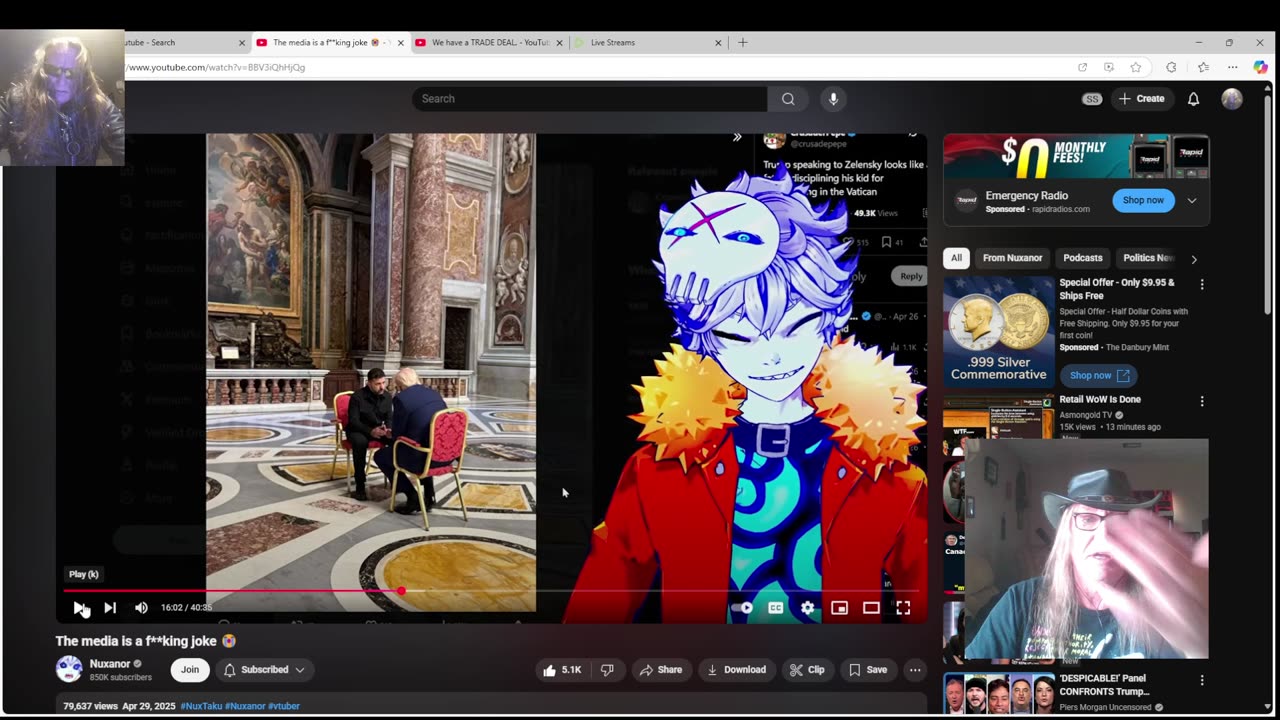Open the Copilot icon
This screenshot has width=1280, height=720.
(x=1260, y=67)
